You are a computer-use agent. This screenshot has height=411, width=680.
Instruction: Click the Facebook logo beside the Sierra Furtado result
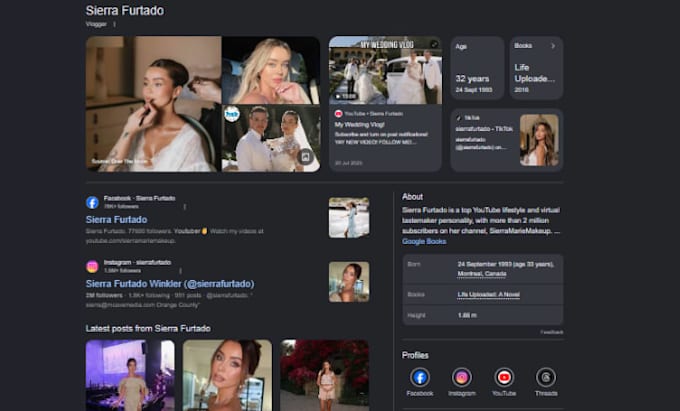92,202
